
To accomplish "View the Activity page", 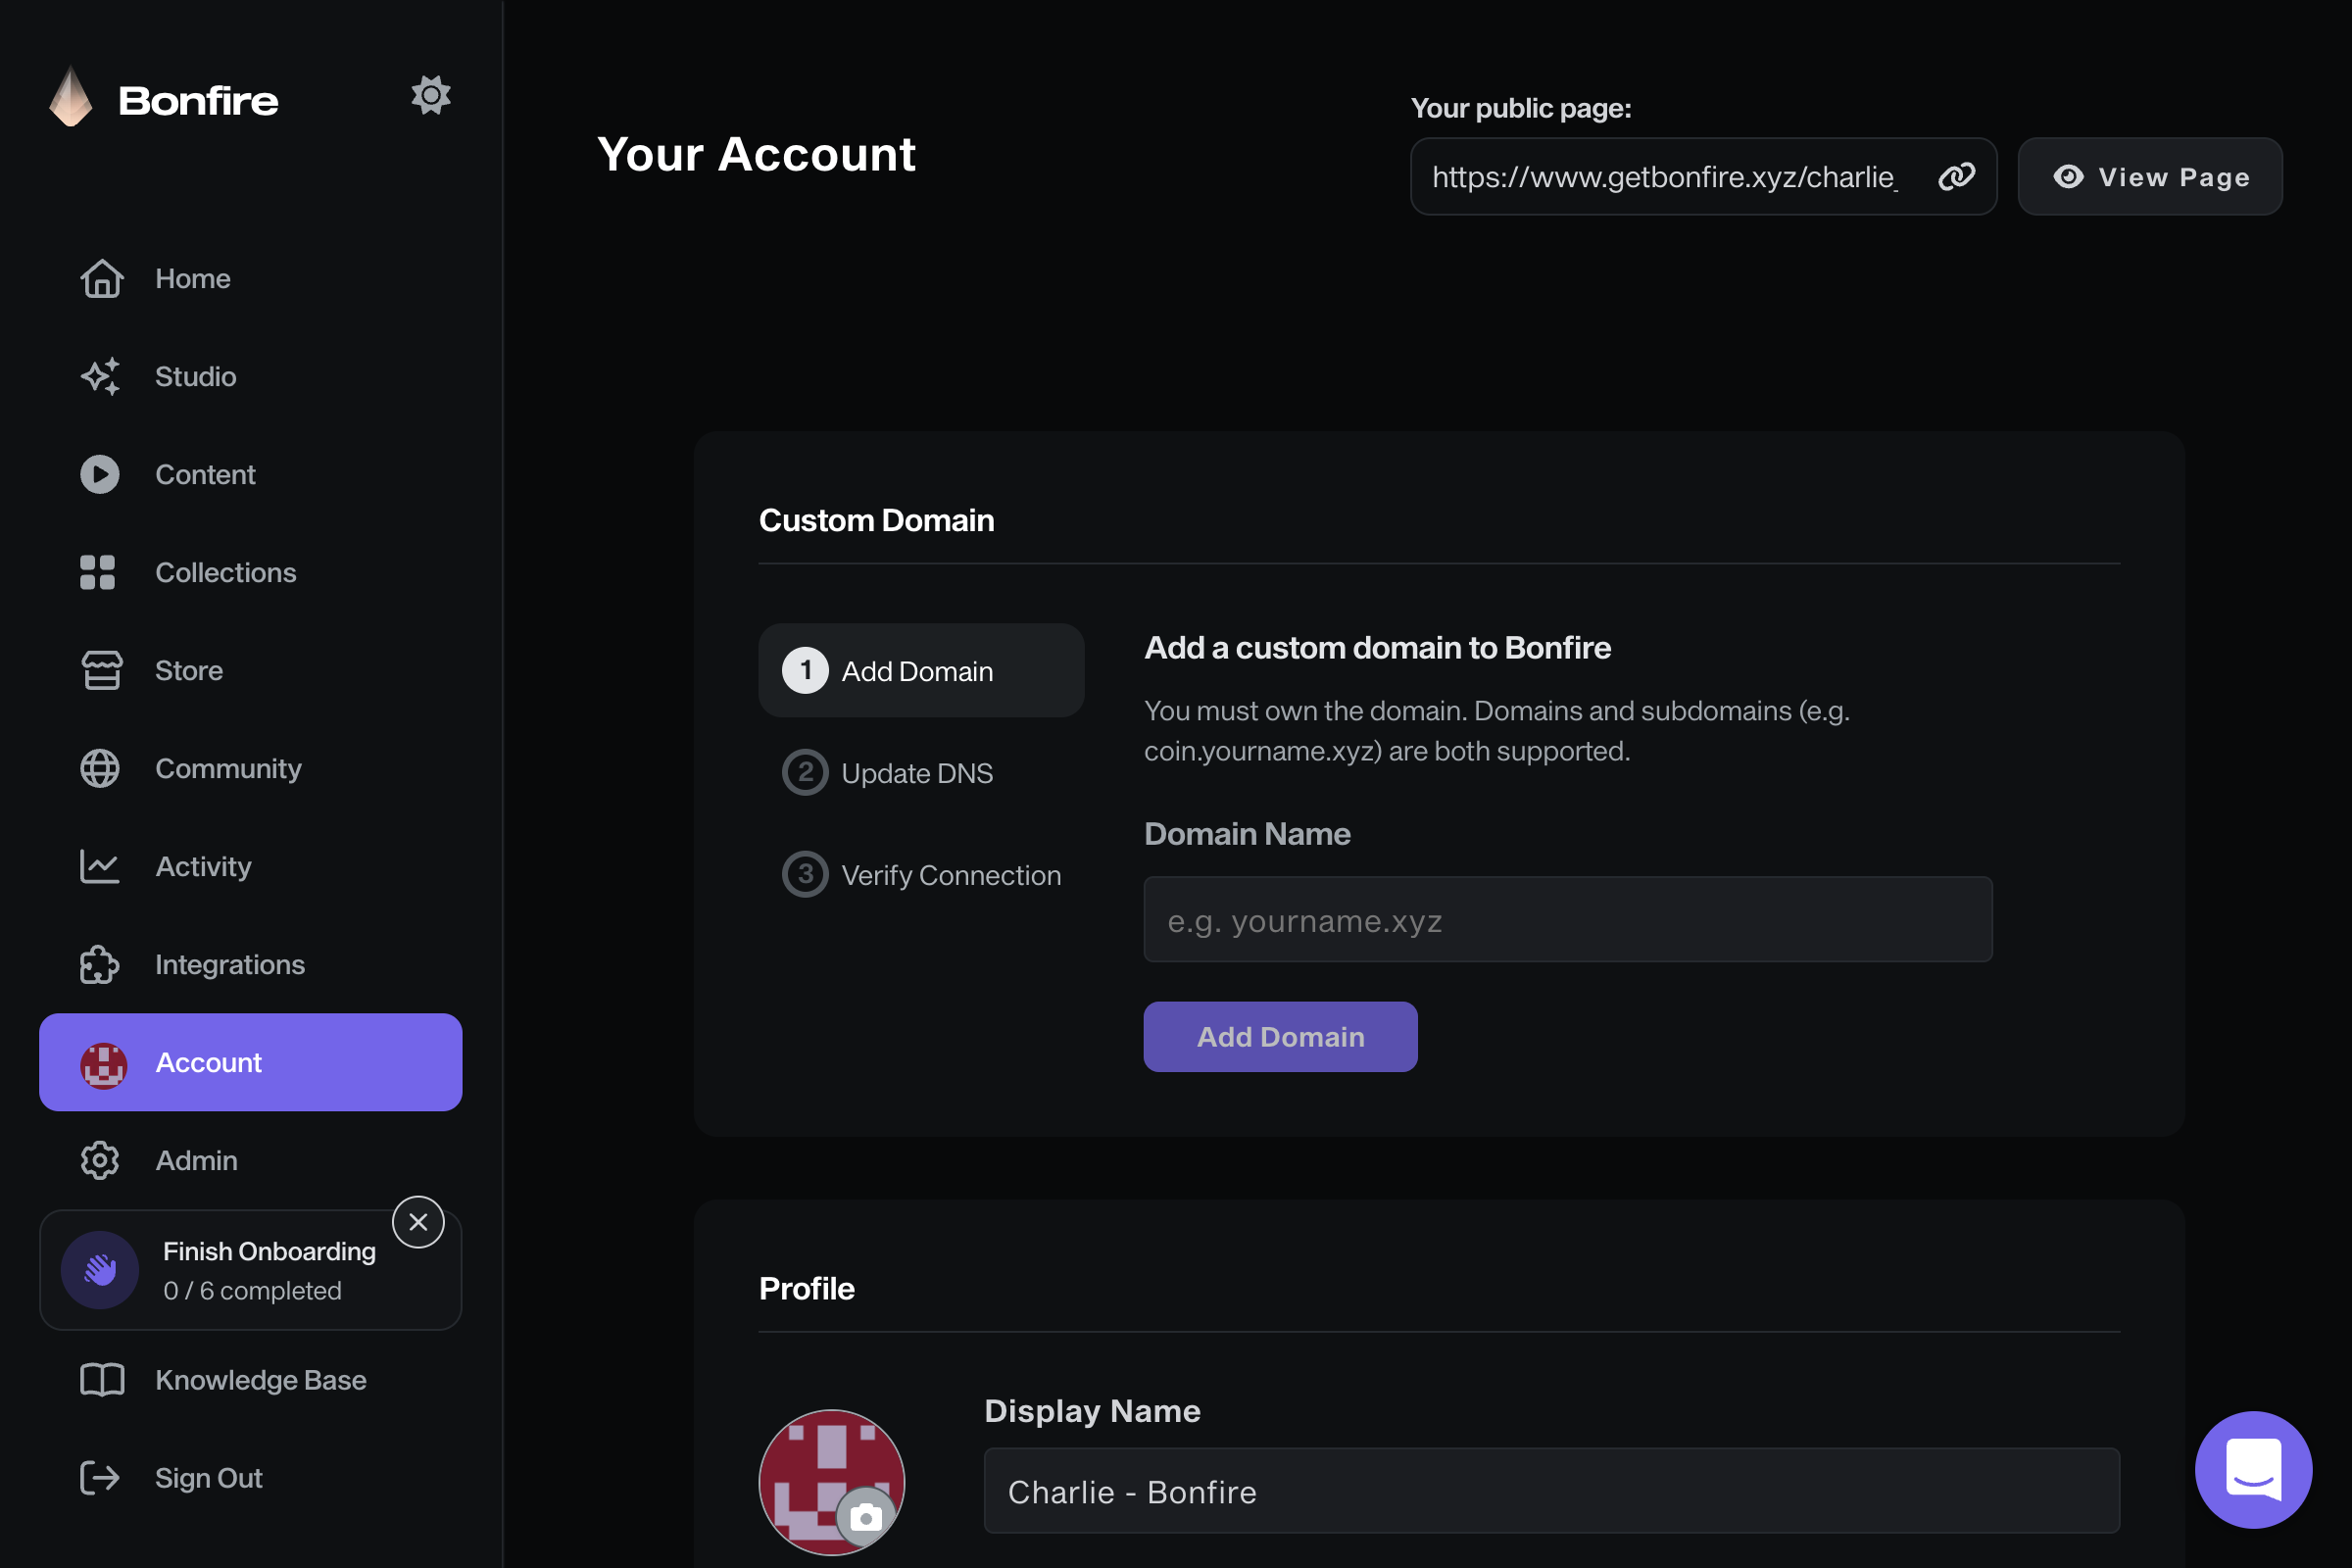I will (x=250, y=866).
